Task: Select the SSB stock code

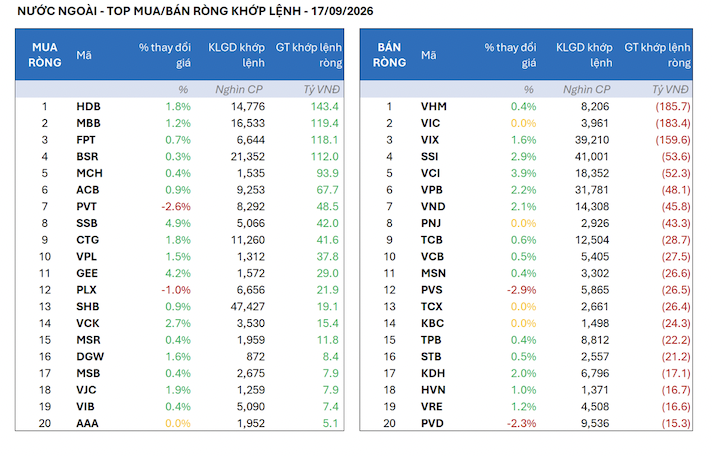Action: [87, 223]
